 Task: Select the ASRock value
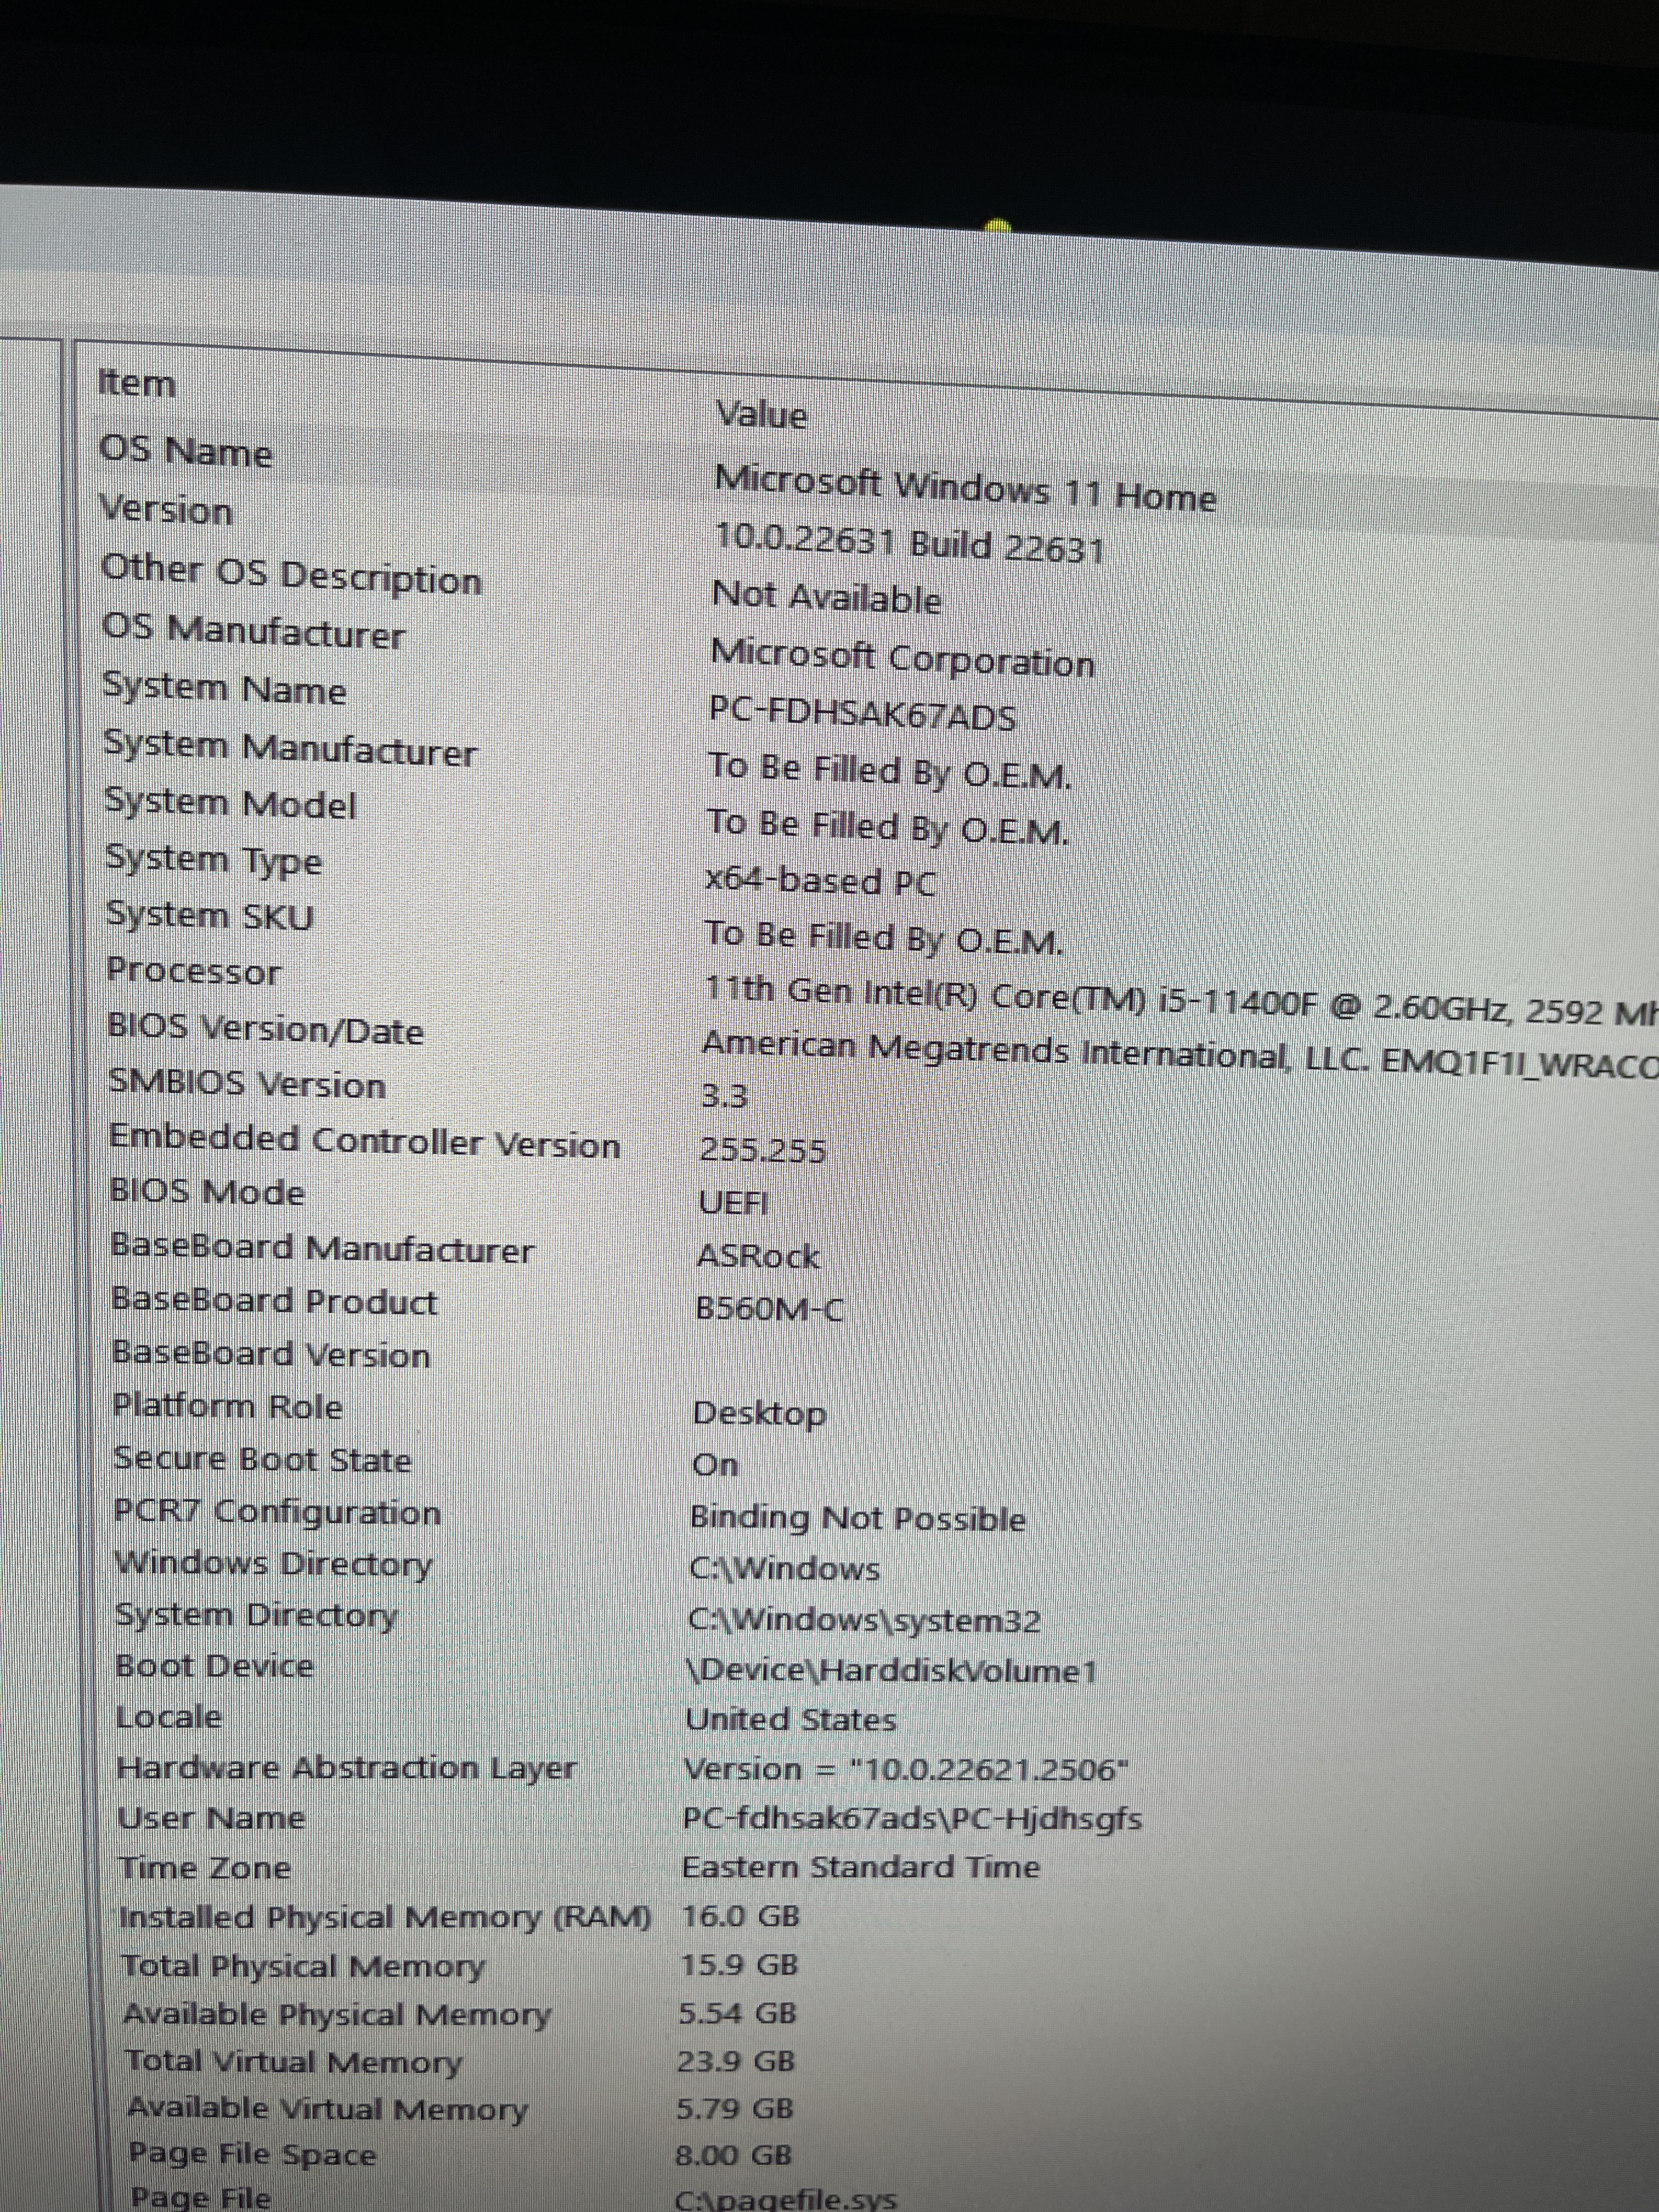pos(758,1255)
